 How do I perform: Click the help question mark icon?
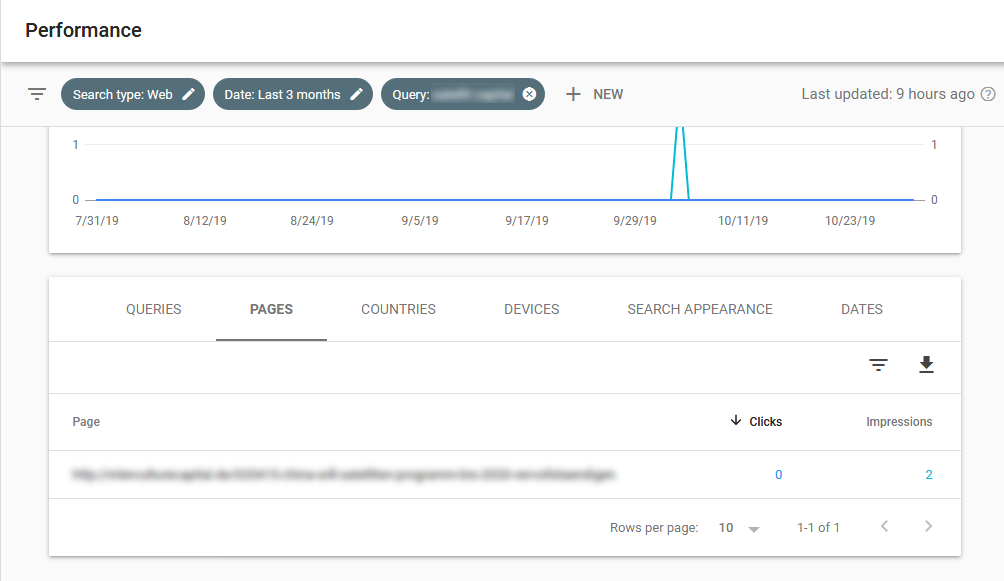click(989, 94)
